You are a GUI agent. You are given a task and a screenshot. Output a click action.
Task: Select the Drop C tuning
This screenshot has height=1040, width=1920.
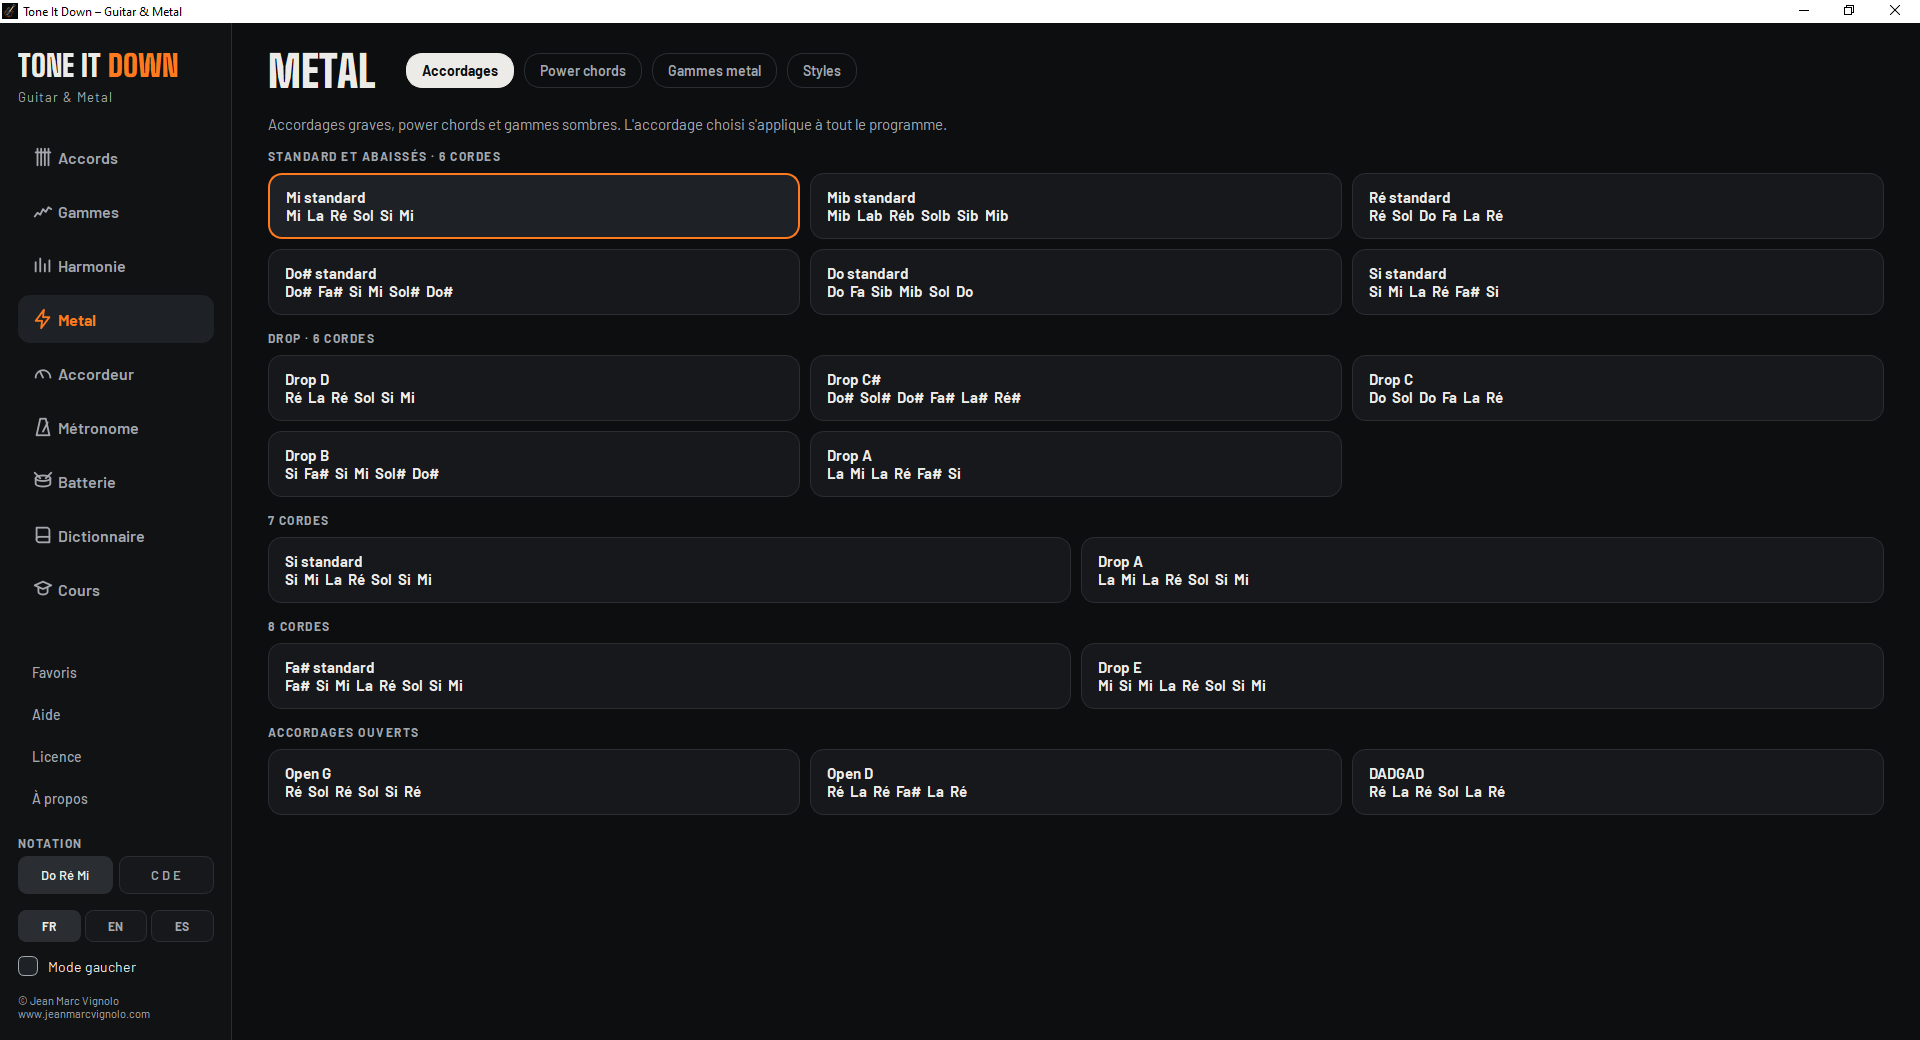coord(1618,388)
